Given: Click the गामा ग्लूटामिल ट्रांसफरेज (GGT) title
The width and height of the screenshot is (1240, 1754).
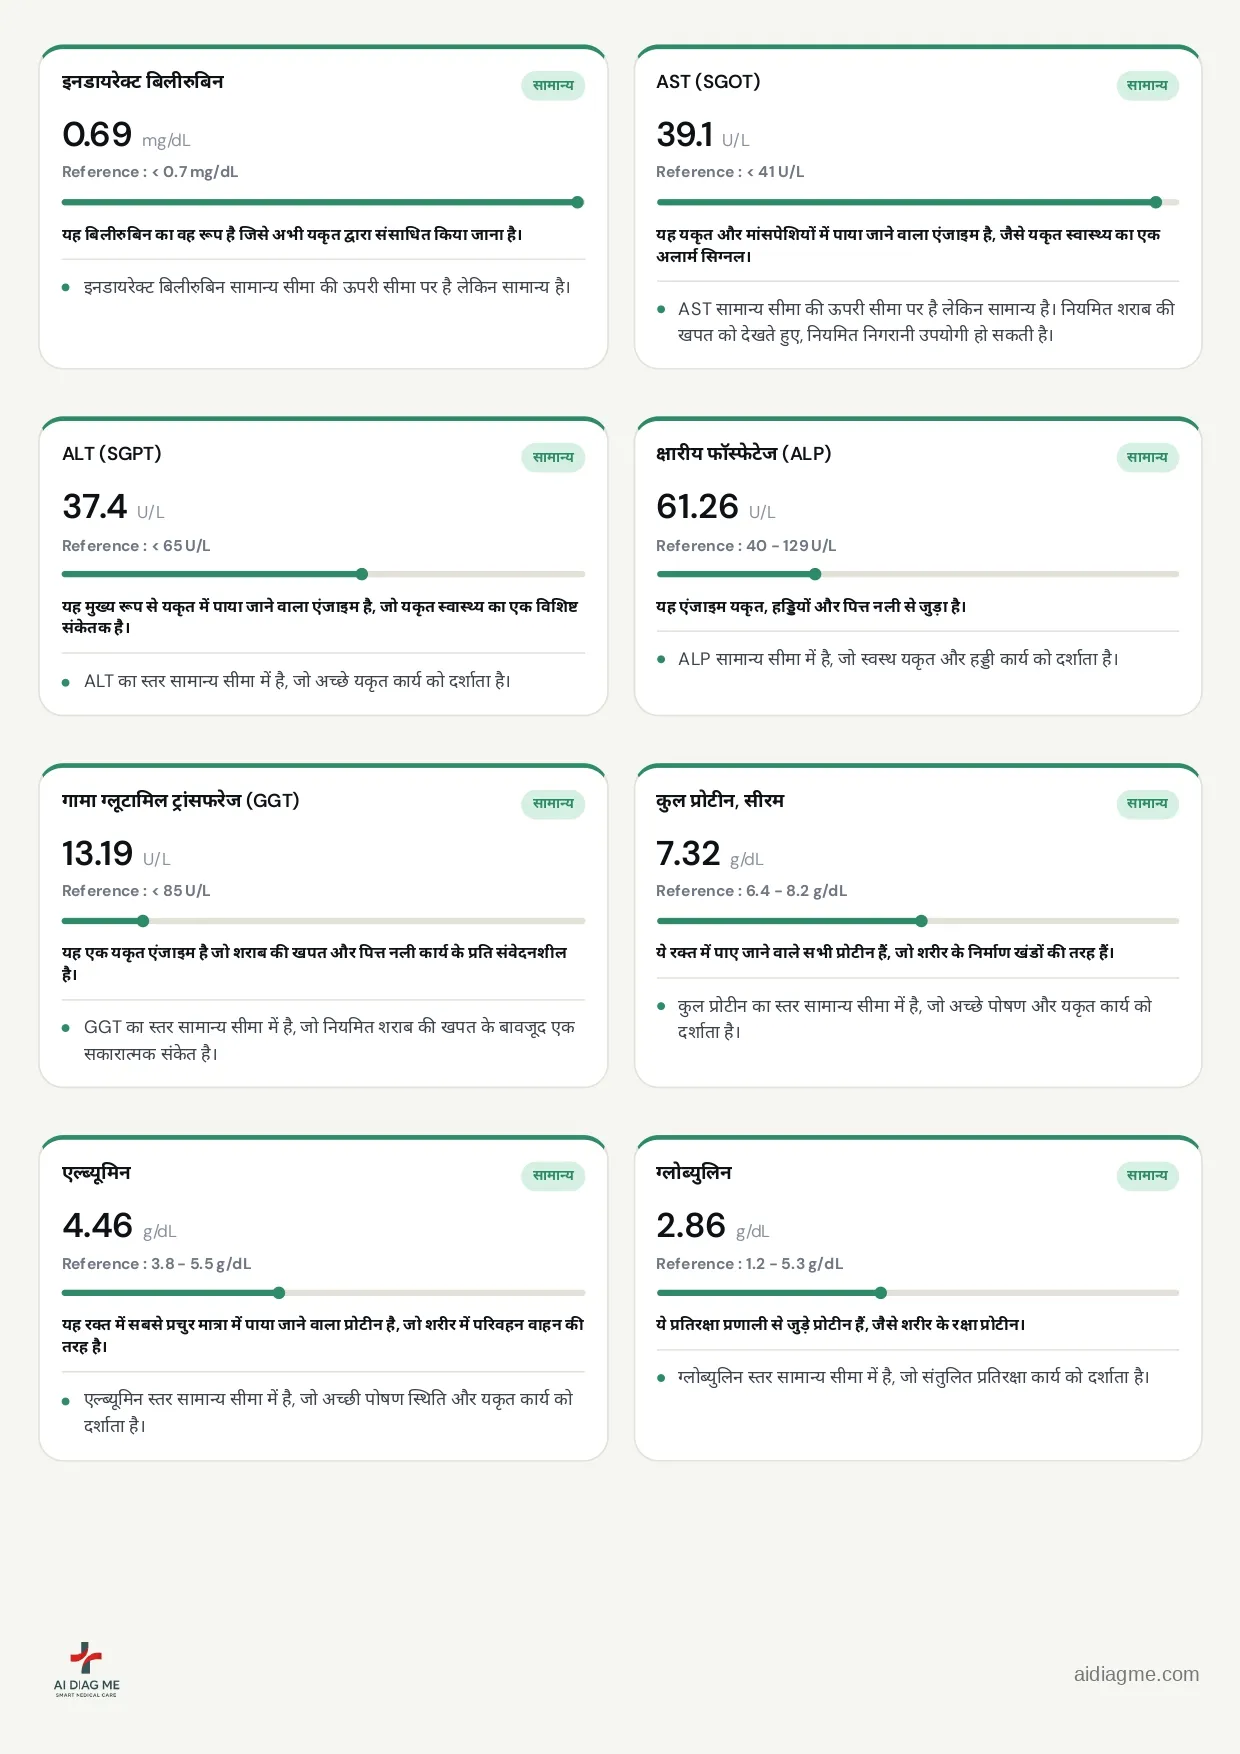Looking at the screenshot, I should click(x=181, y=801).
